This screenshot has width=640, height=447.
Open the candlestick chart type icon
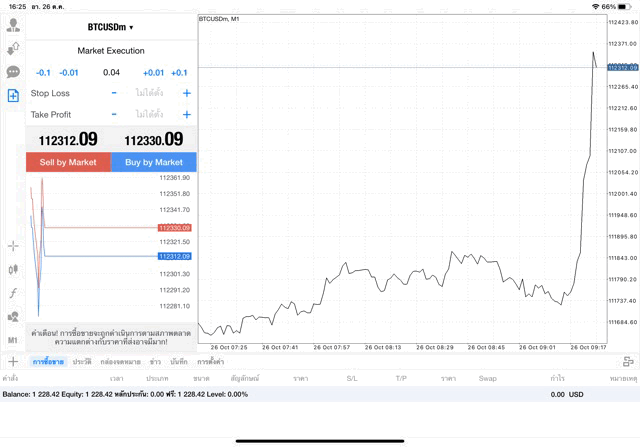pos(13,269)
